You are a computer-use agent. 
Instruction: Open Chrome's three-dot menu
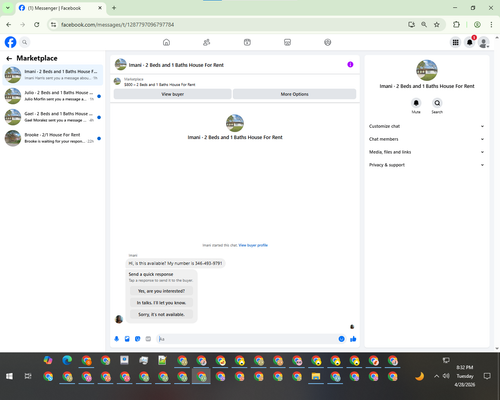[491, 25]
